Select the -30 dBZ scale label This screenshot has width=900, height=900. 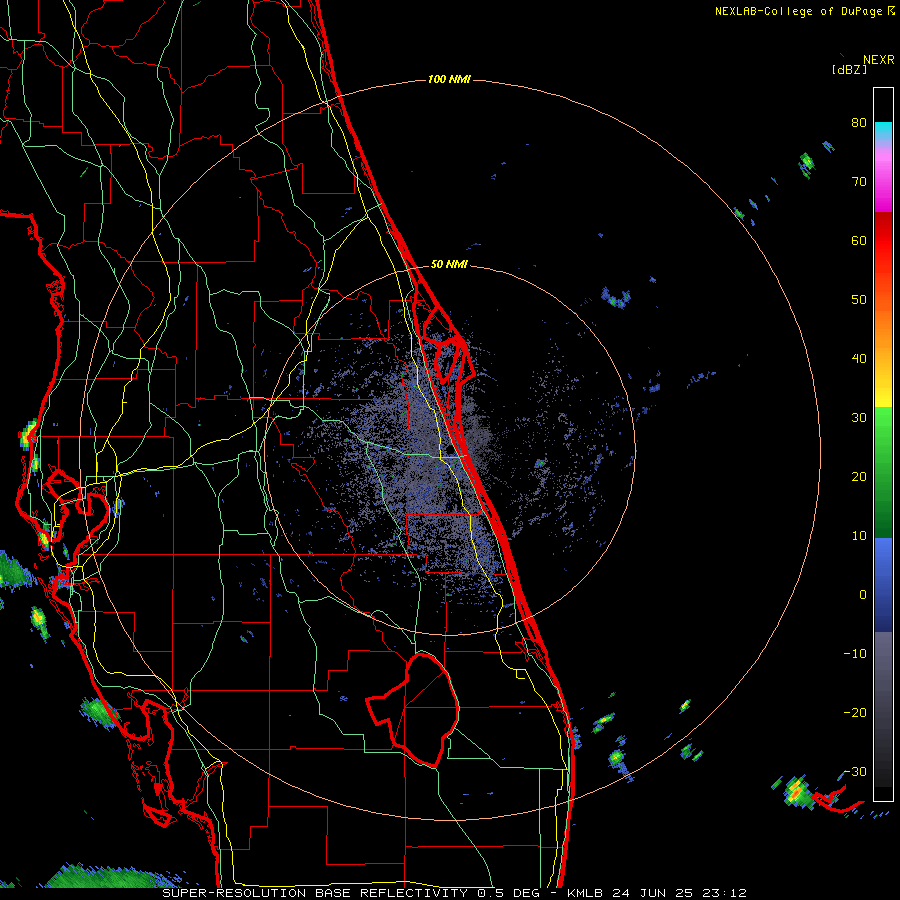click(855, 771)
